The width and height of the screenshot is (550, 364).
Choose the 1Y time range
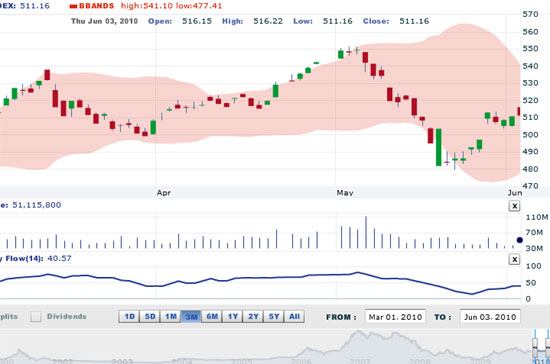(233, 317)
